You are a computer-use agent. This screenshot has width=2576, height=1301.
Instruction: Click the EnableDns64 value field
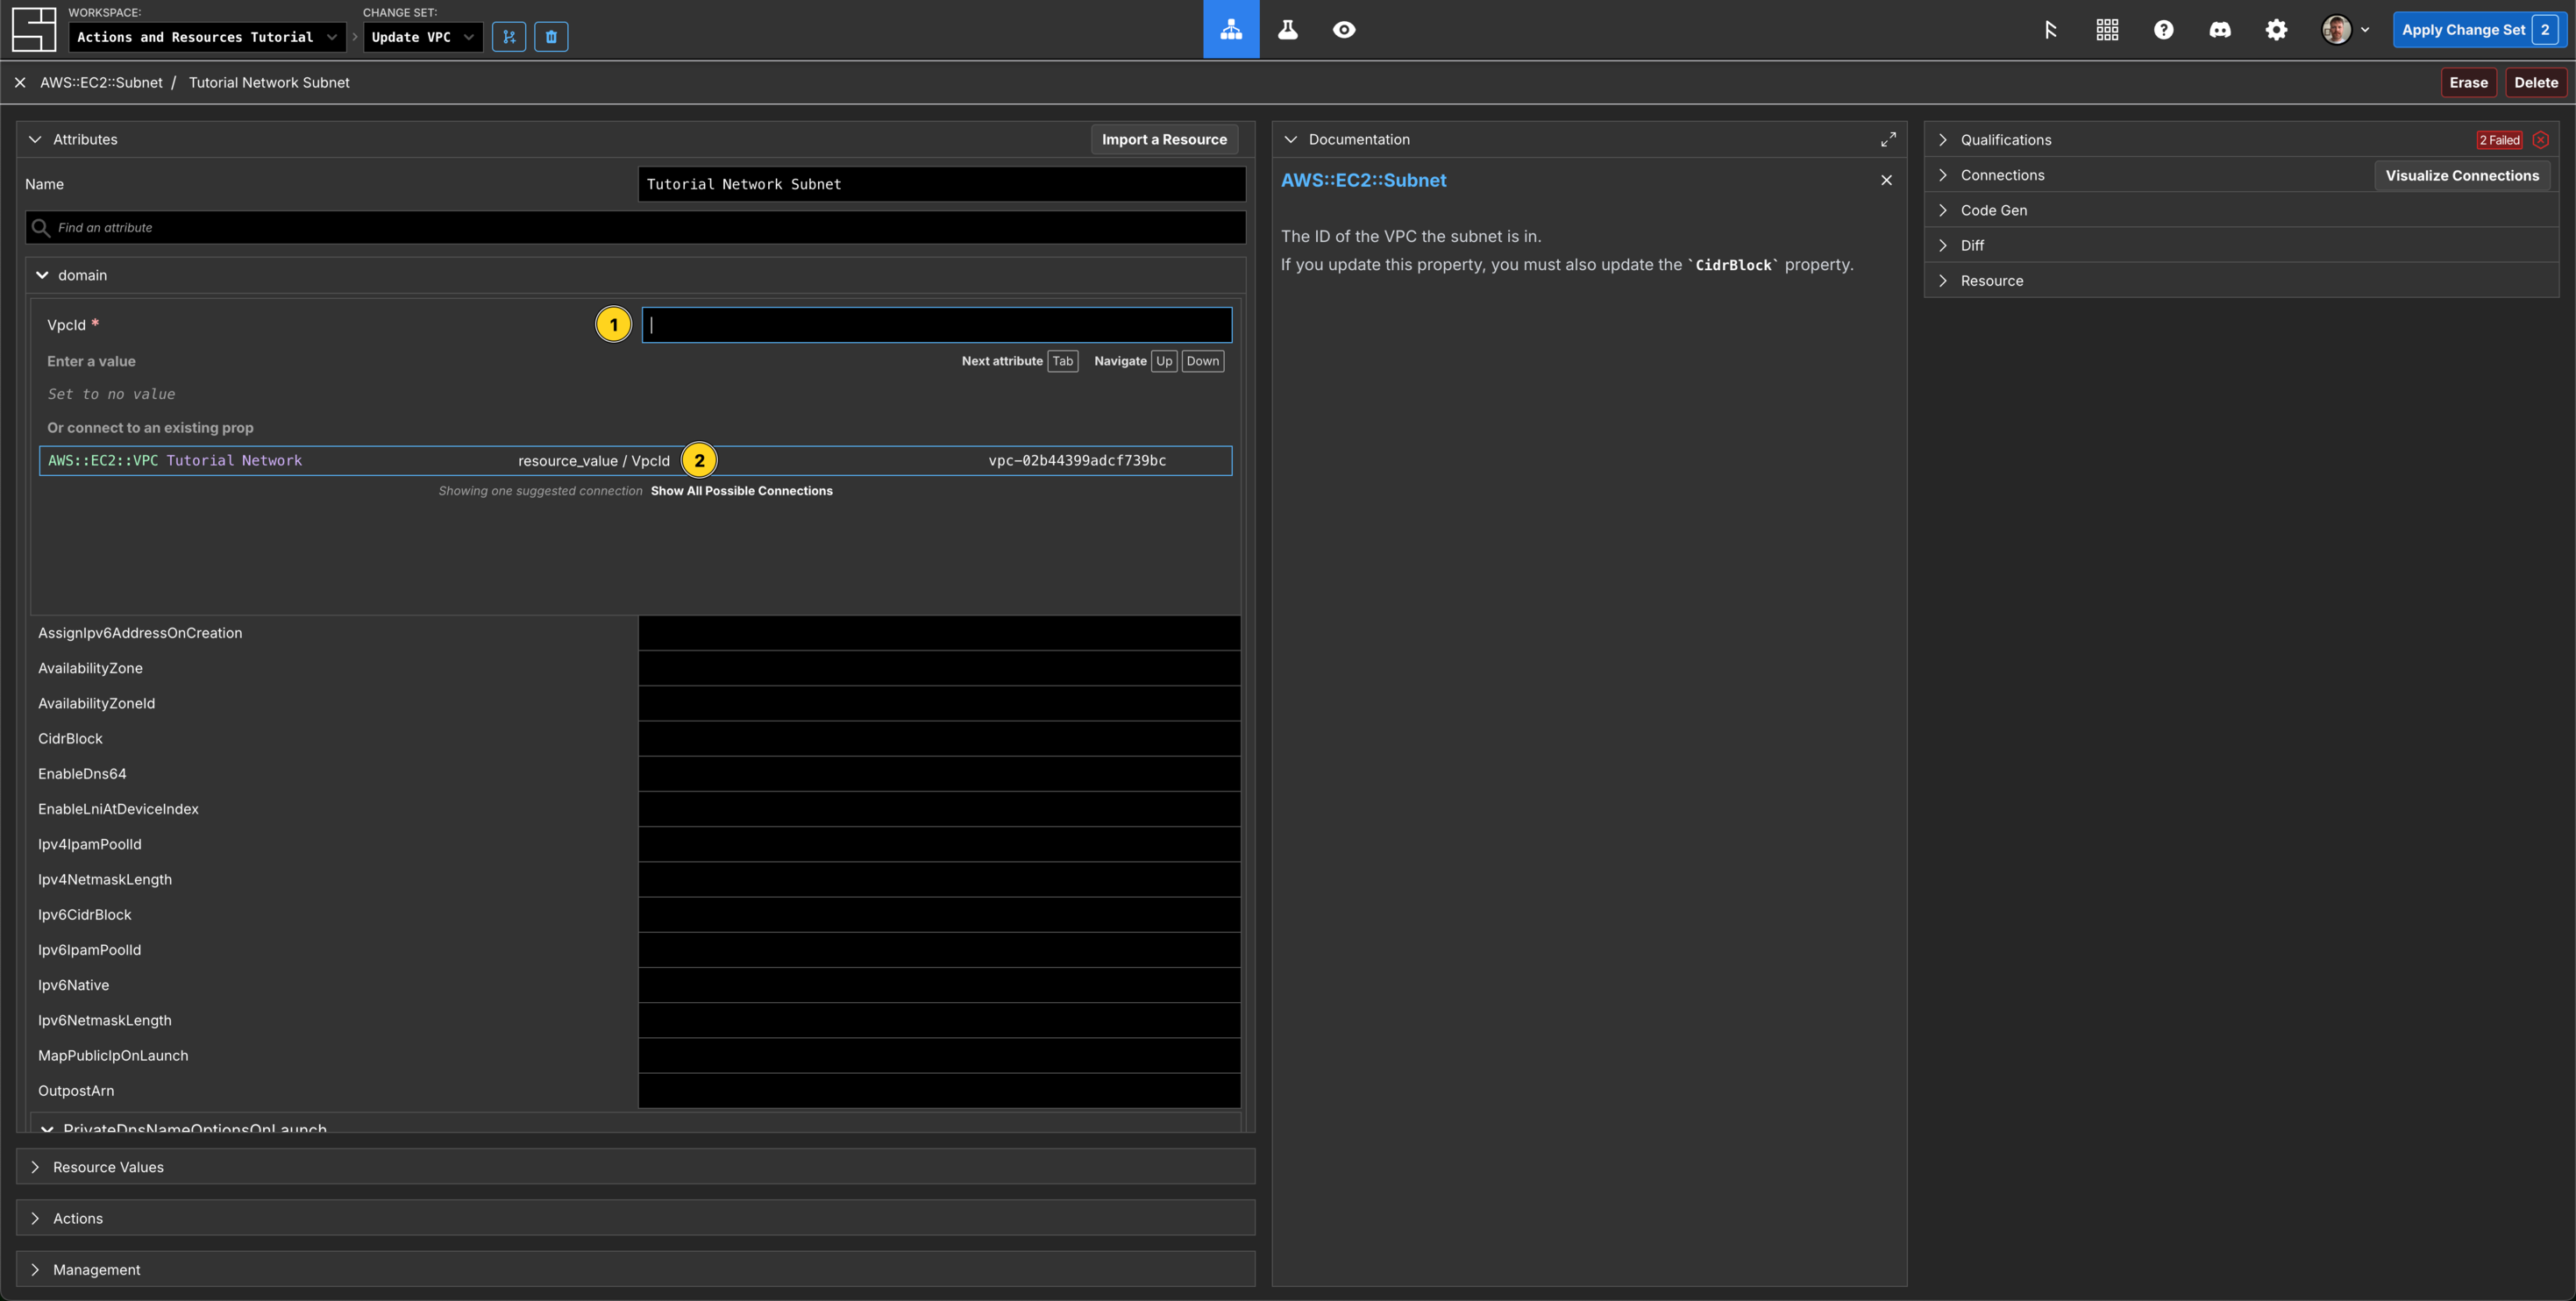pos(939,774)
